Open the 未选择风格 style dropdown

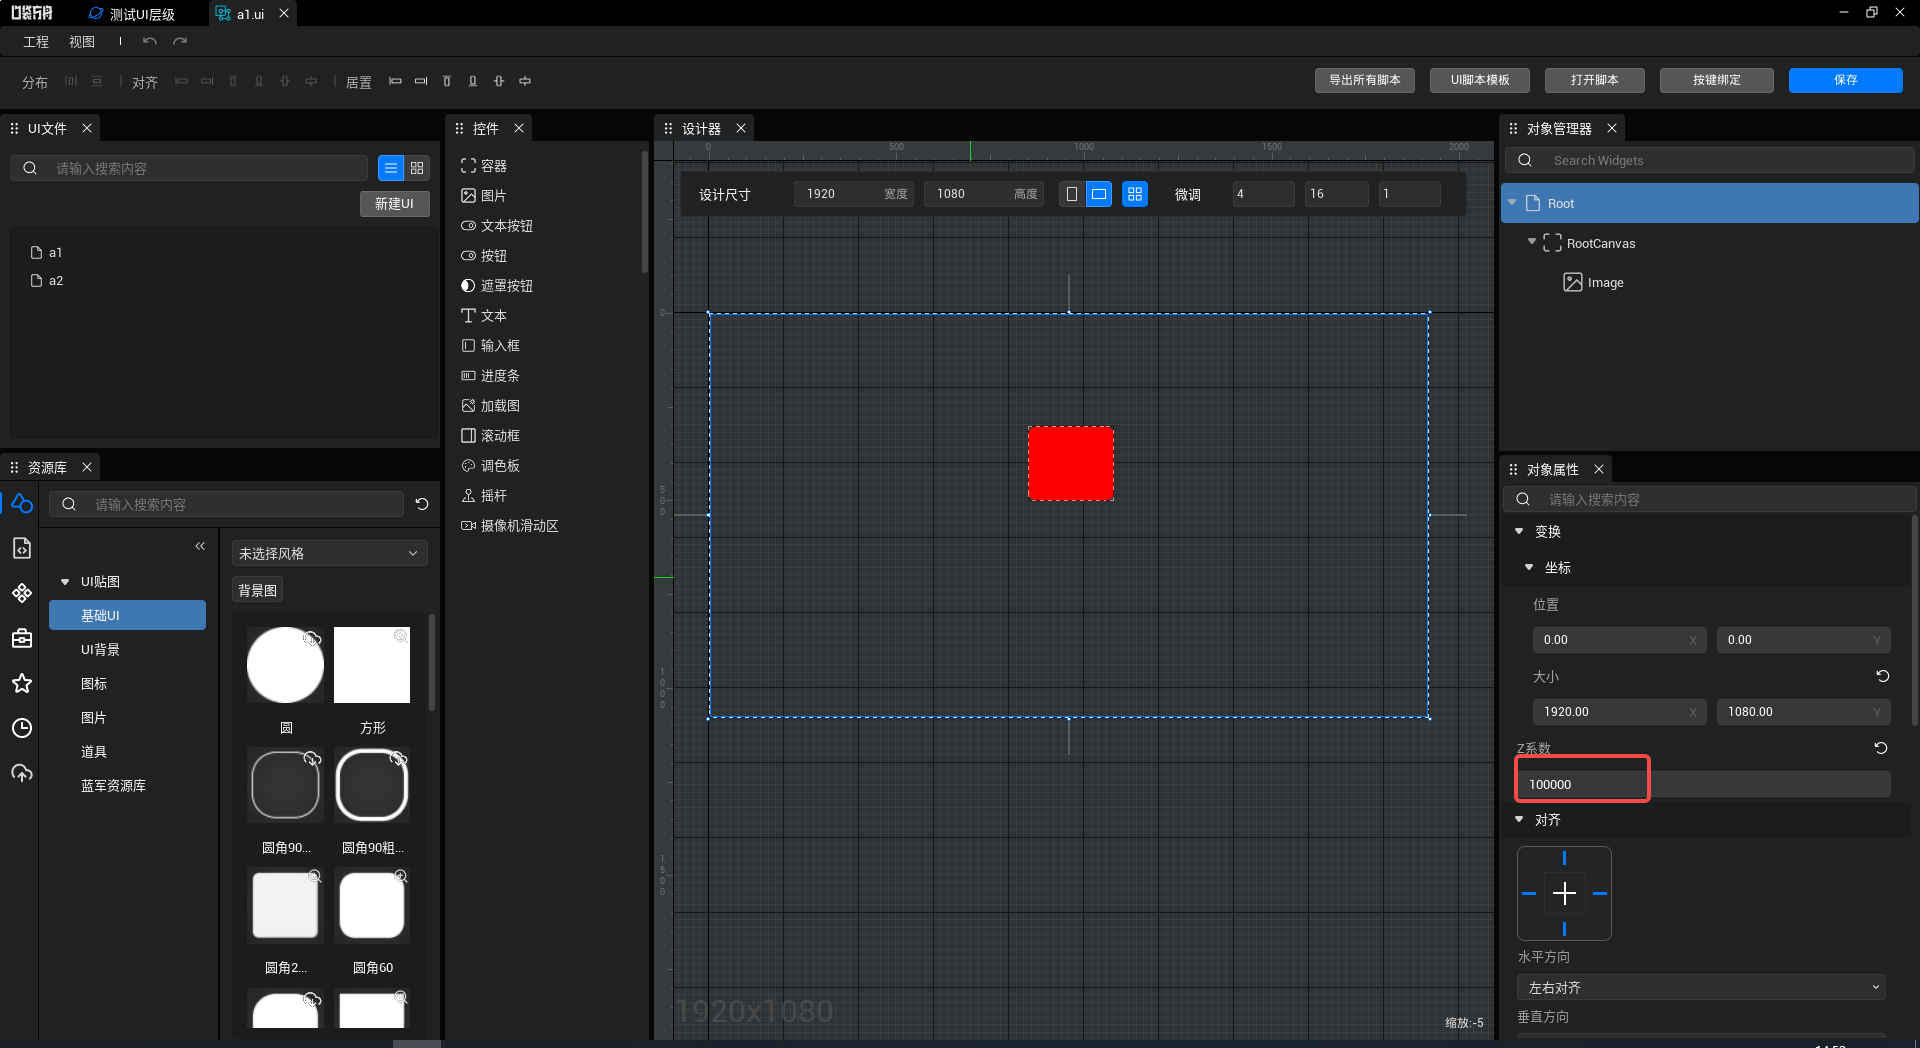coord(329,553)
